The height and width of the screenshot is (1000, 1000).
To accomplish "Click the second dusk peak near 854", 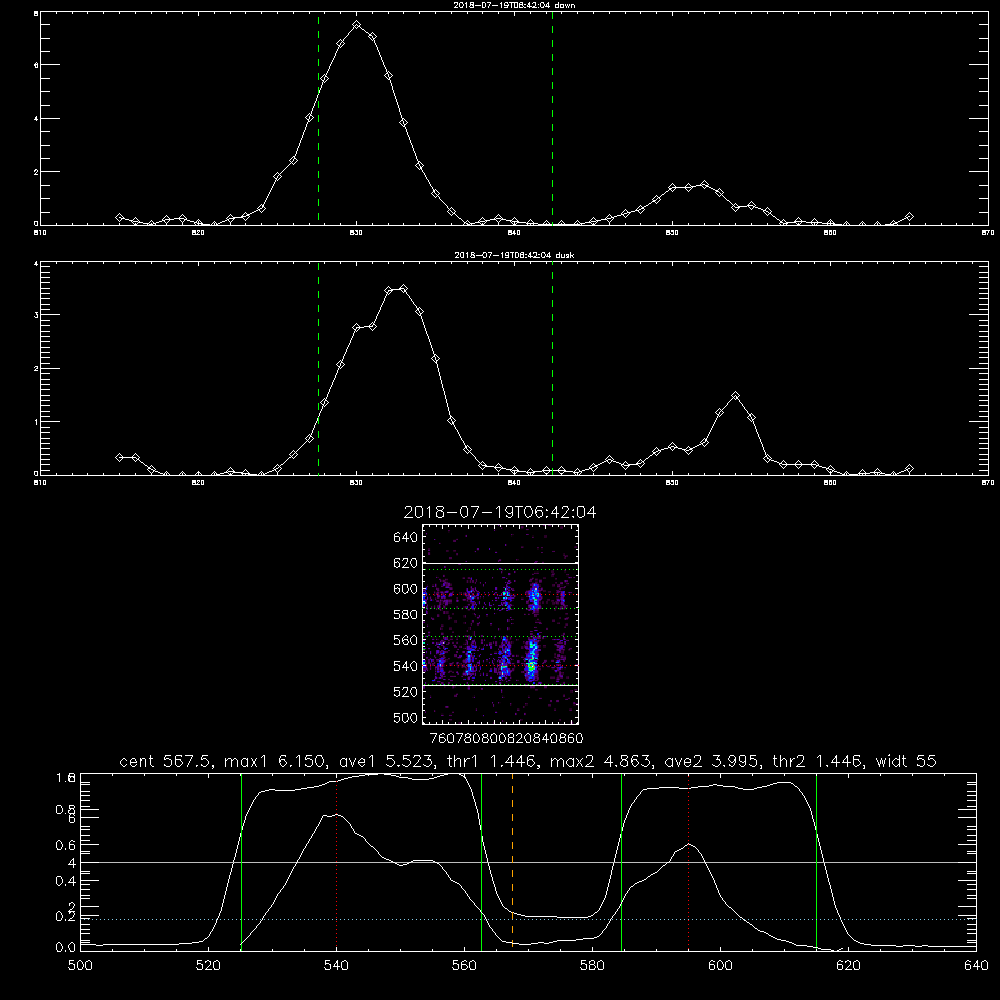I will point(735,395).
